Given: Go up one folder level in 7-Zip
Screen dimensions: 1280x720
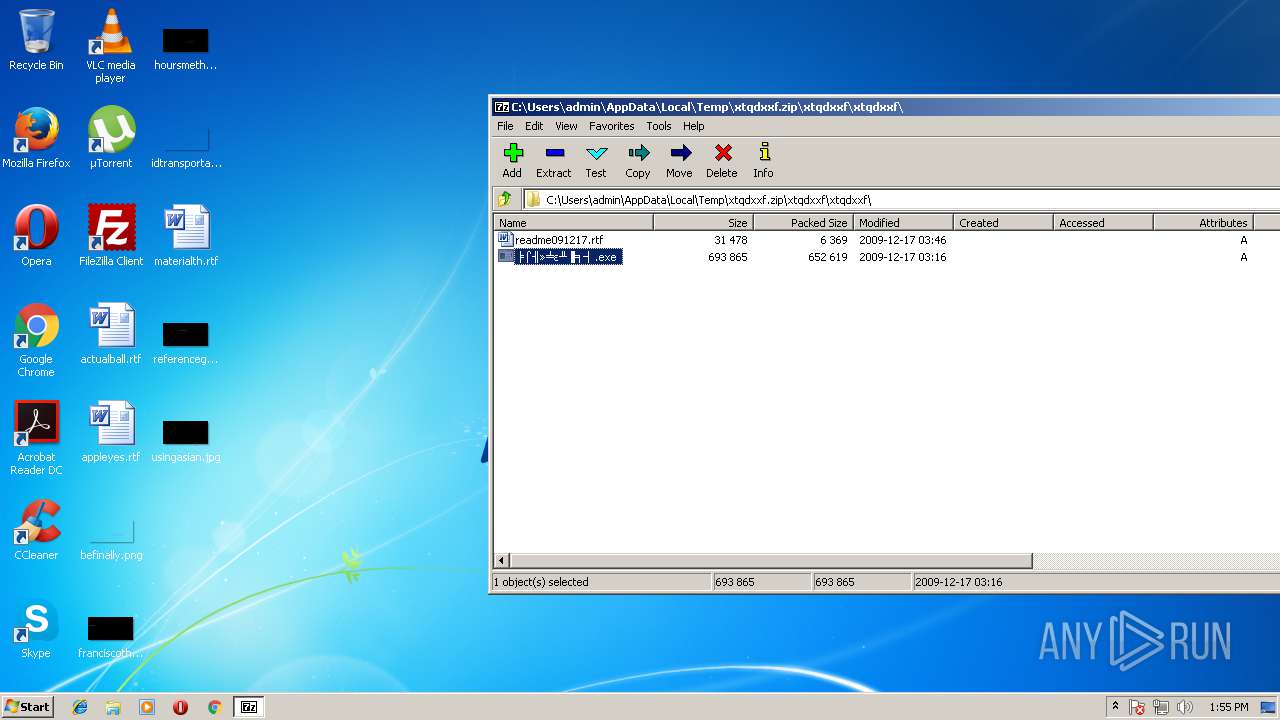Looking at the screenshot, I should tap(505, 199).
